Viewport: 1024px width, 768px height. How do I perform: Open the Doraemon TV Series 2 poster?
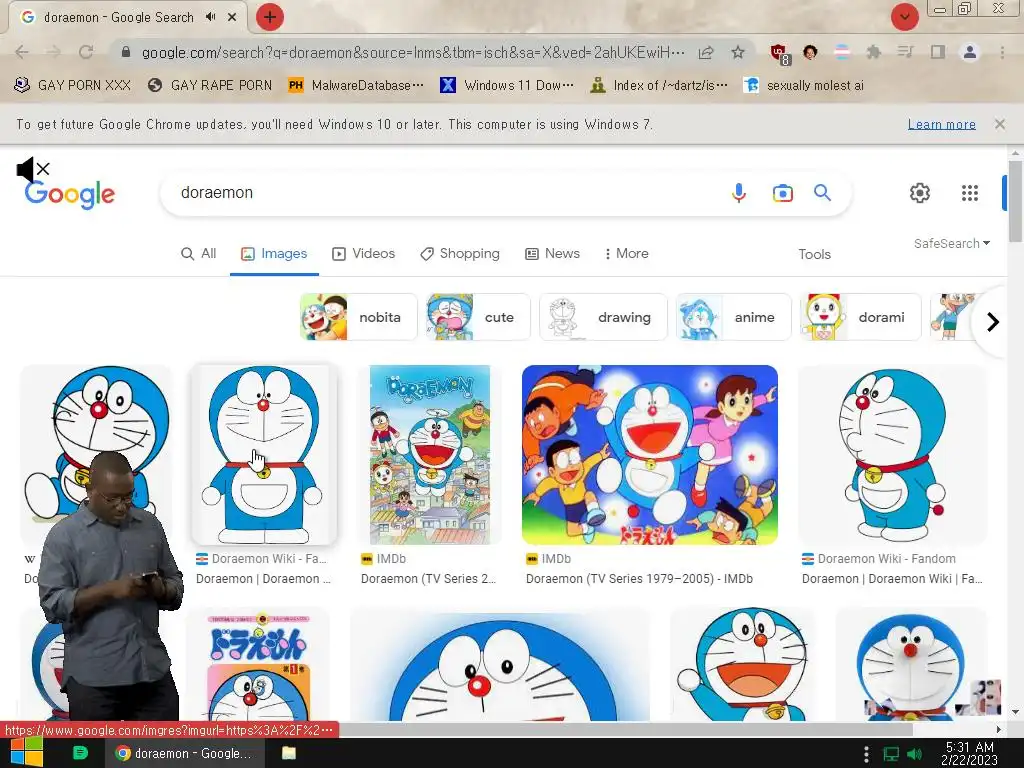pos(430,455)
